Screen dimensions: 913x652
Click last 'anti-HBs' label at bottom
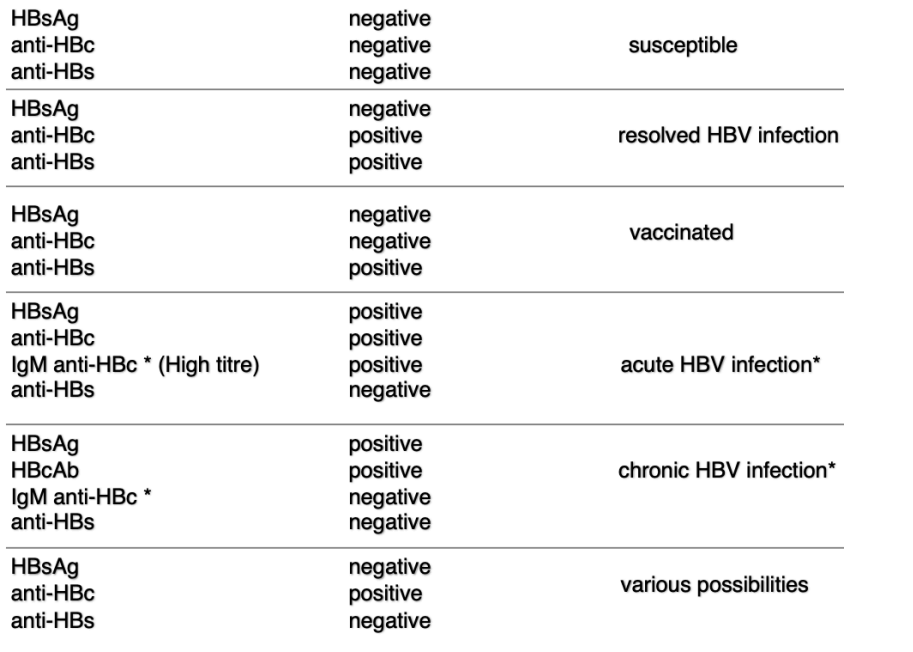pos(52,621)
